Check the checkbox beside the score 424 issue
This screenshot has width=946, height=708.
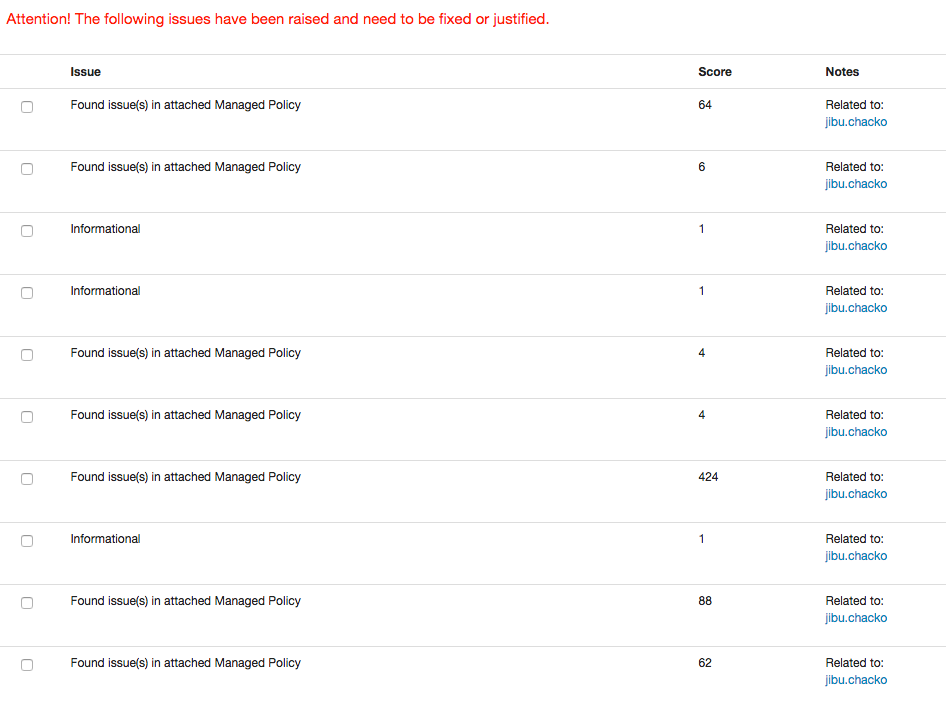coord(27,478)
